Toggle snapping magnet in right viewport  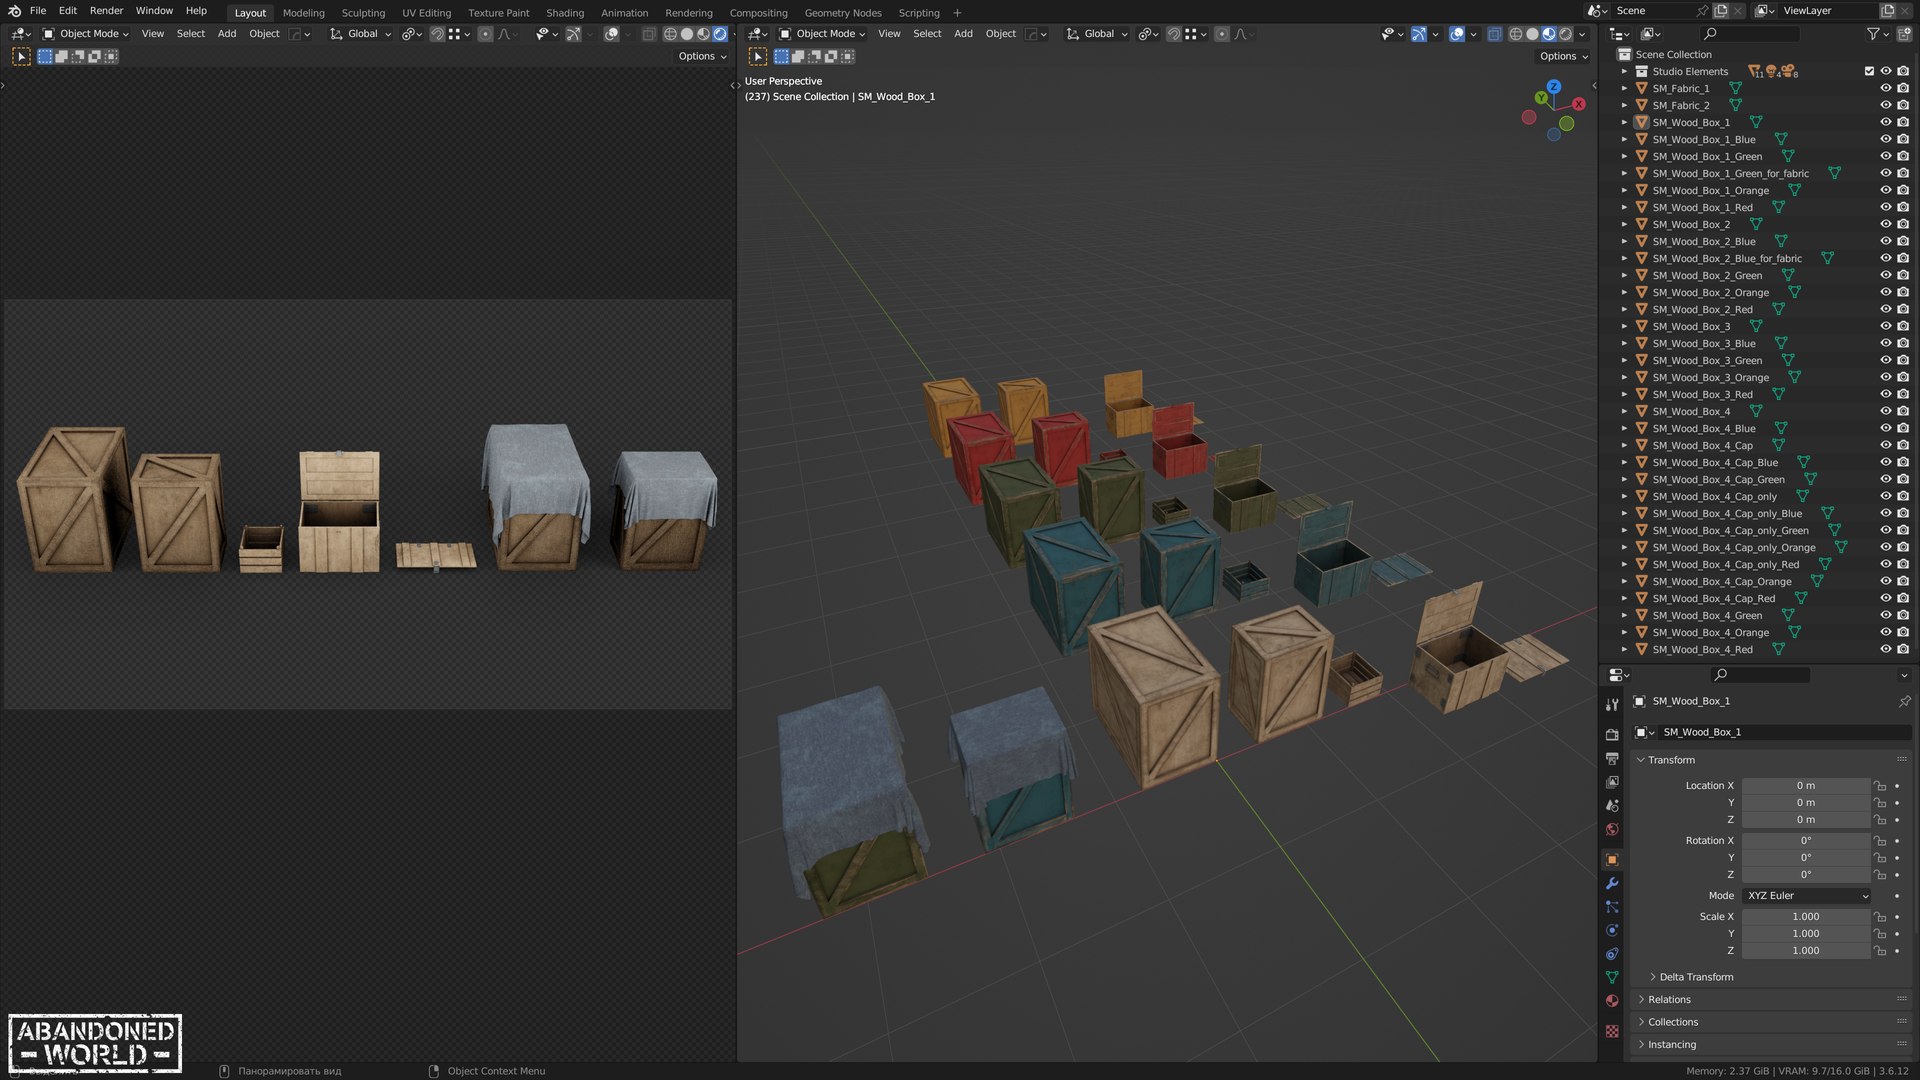(1174, 34)
